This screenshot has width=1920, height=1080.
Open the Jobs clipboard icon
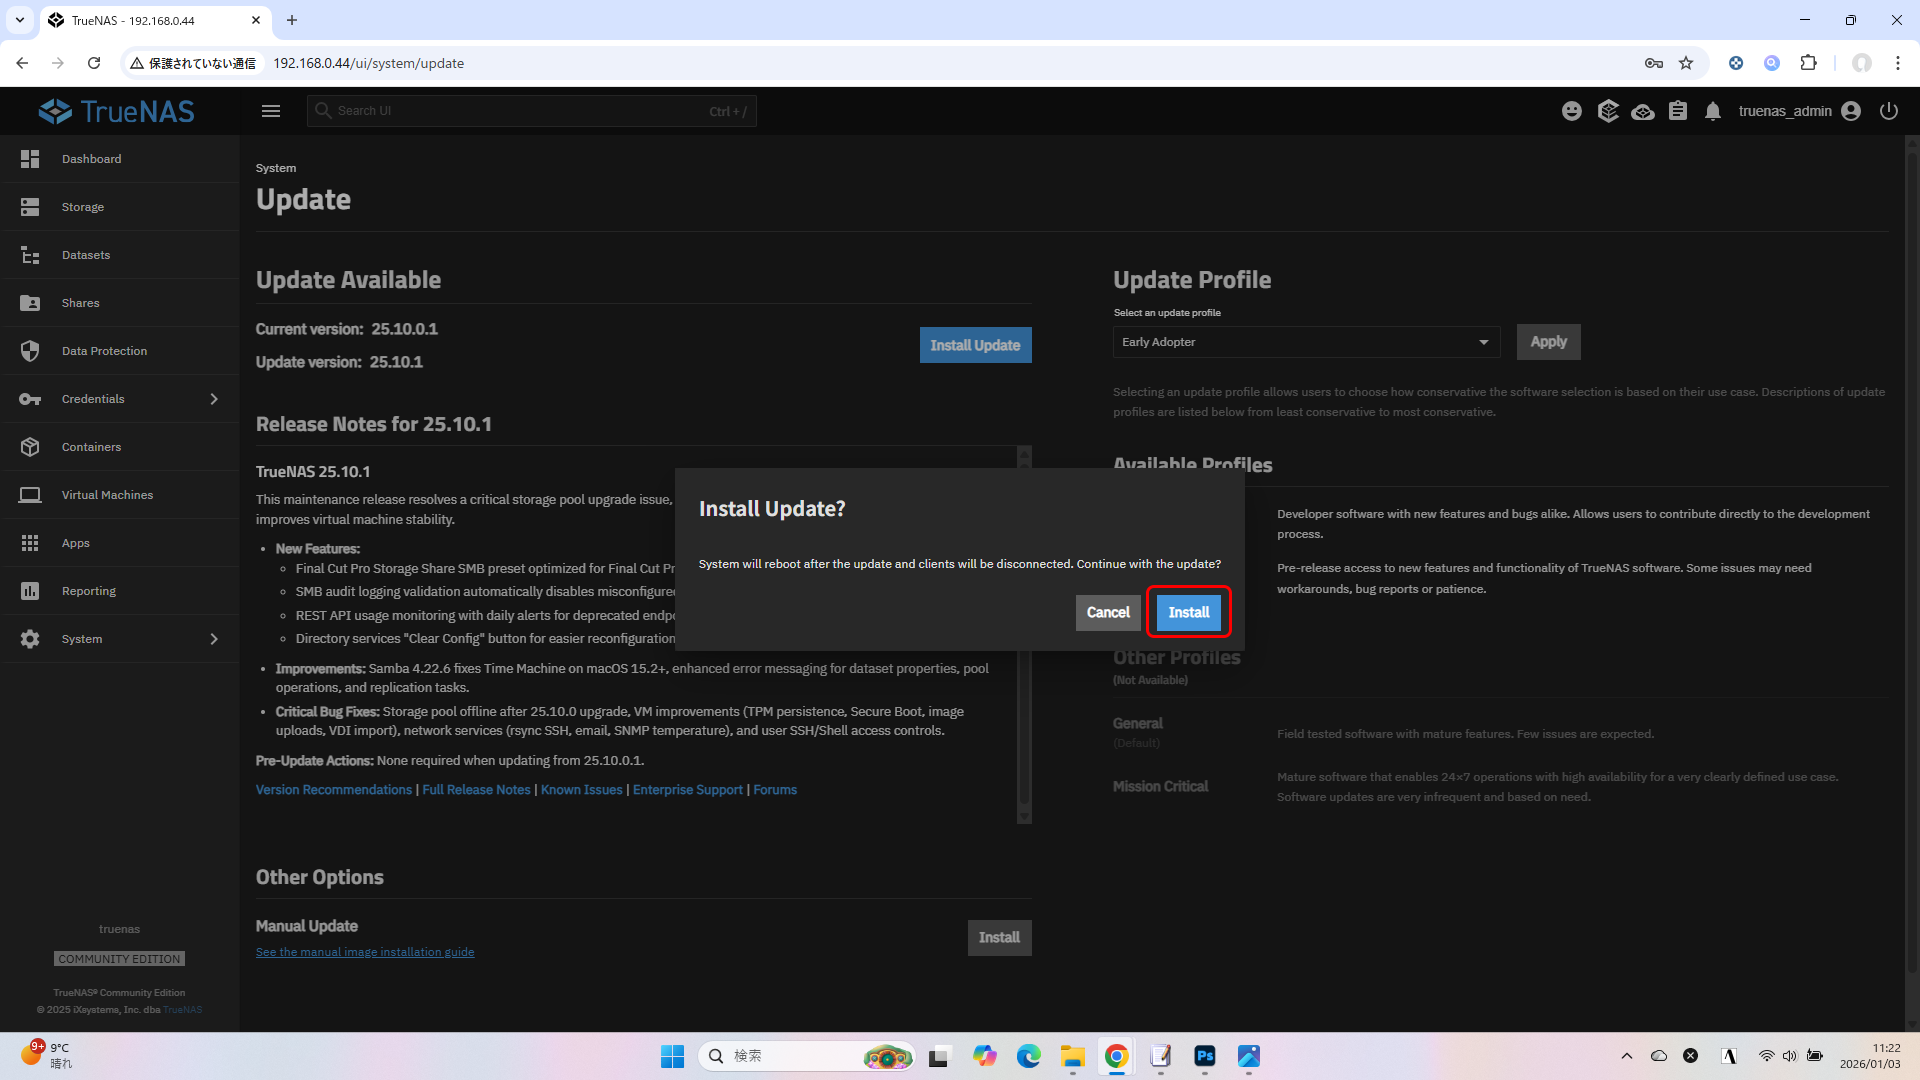coord(1678,111)
